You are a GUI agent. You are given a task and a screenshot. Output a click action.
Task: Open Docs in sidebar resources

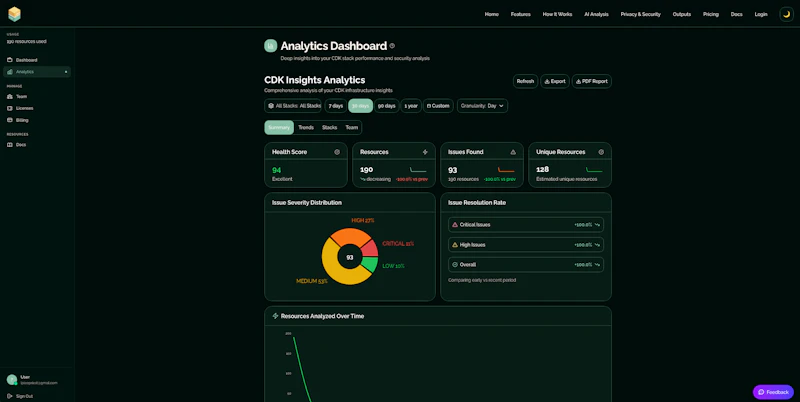tap(37, 145)
